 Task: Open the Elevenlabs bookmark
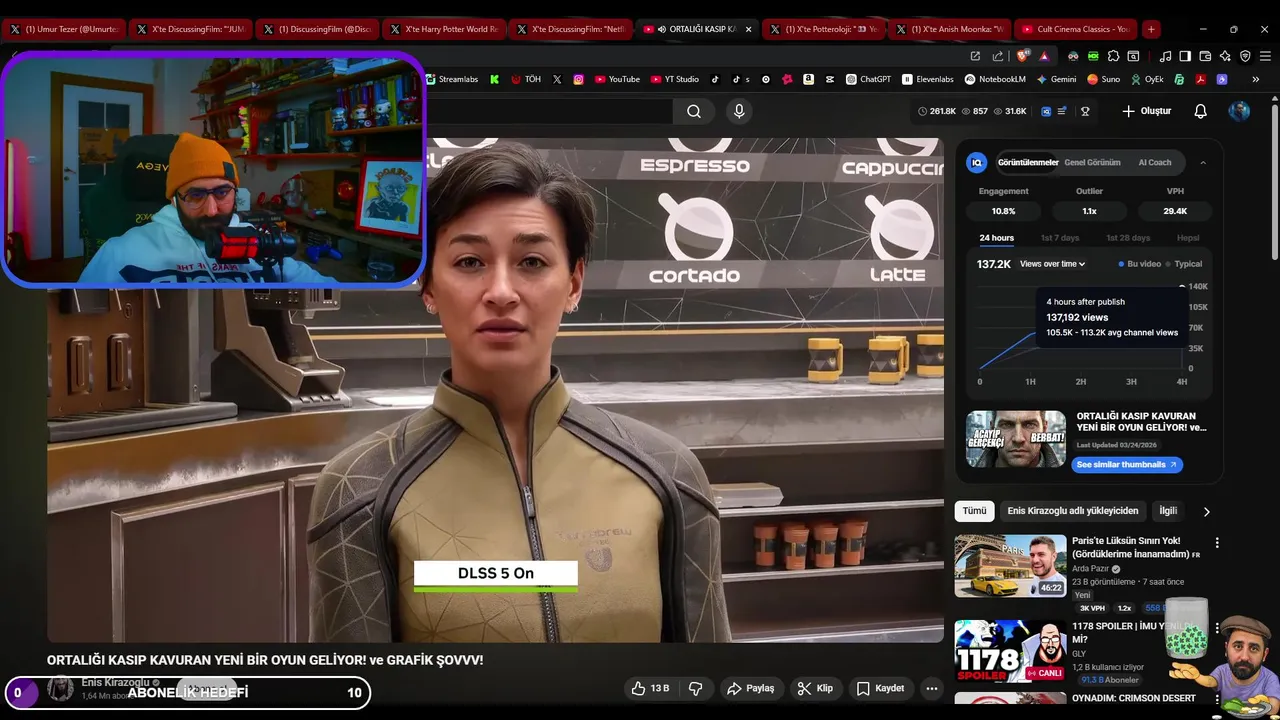click(x=927, y=79)
